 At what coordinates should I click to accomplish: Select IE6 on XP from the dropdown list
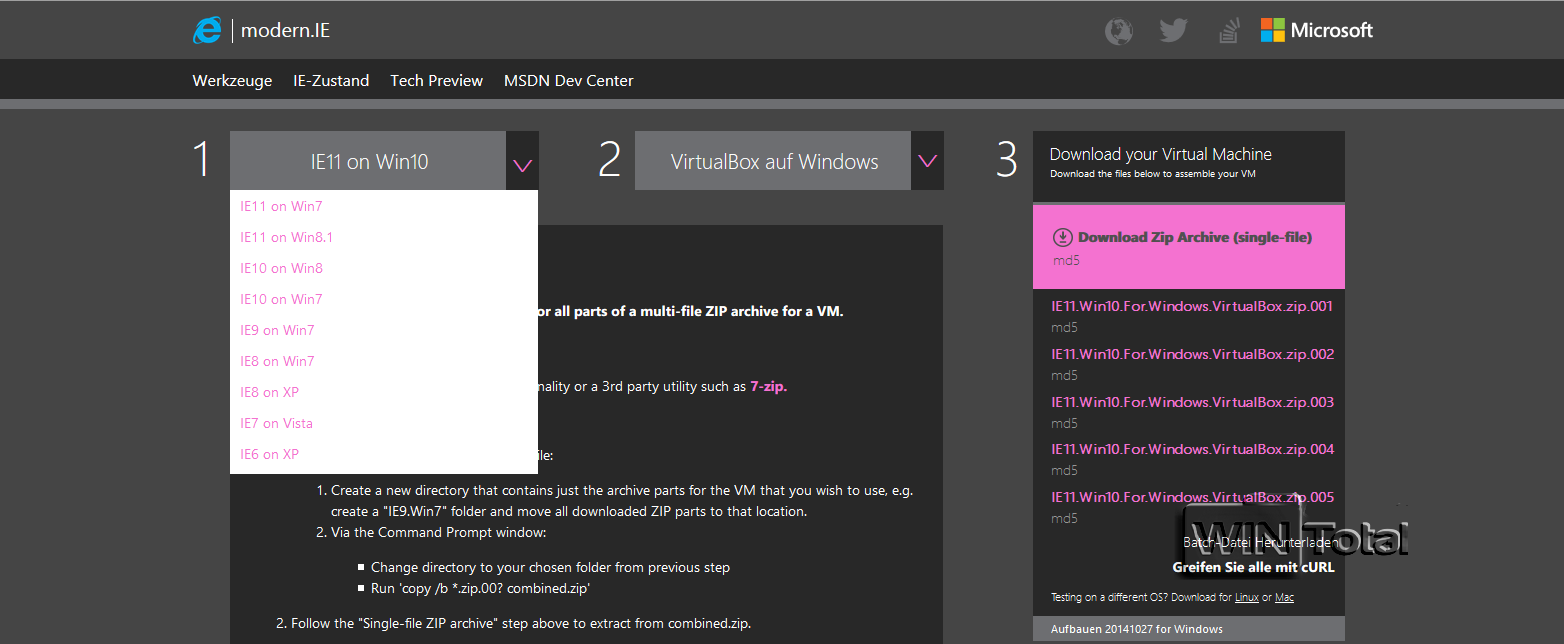[x=269, y=453]
